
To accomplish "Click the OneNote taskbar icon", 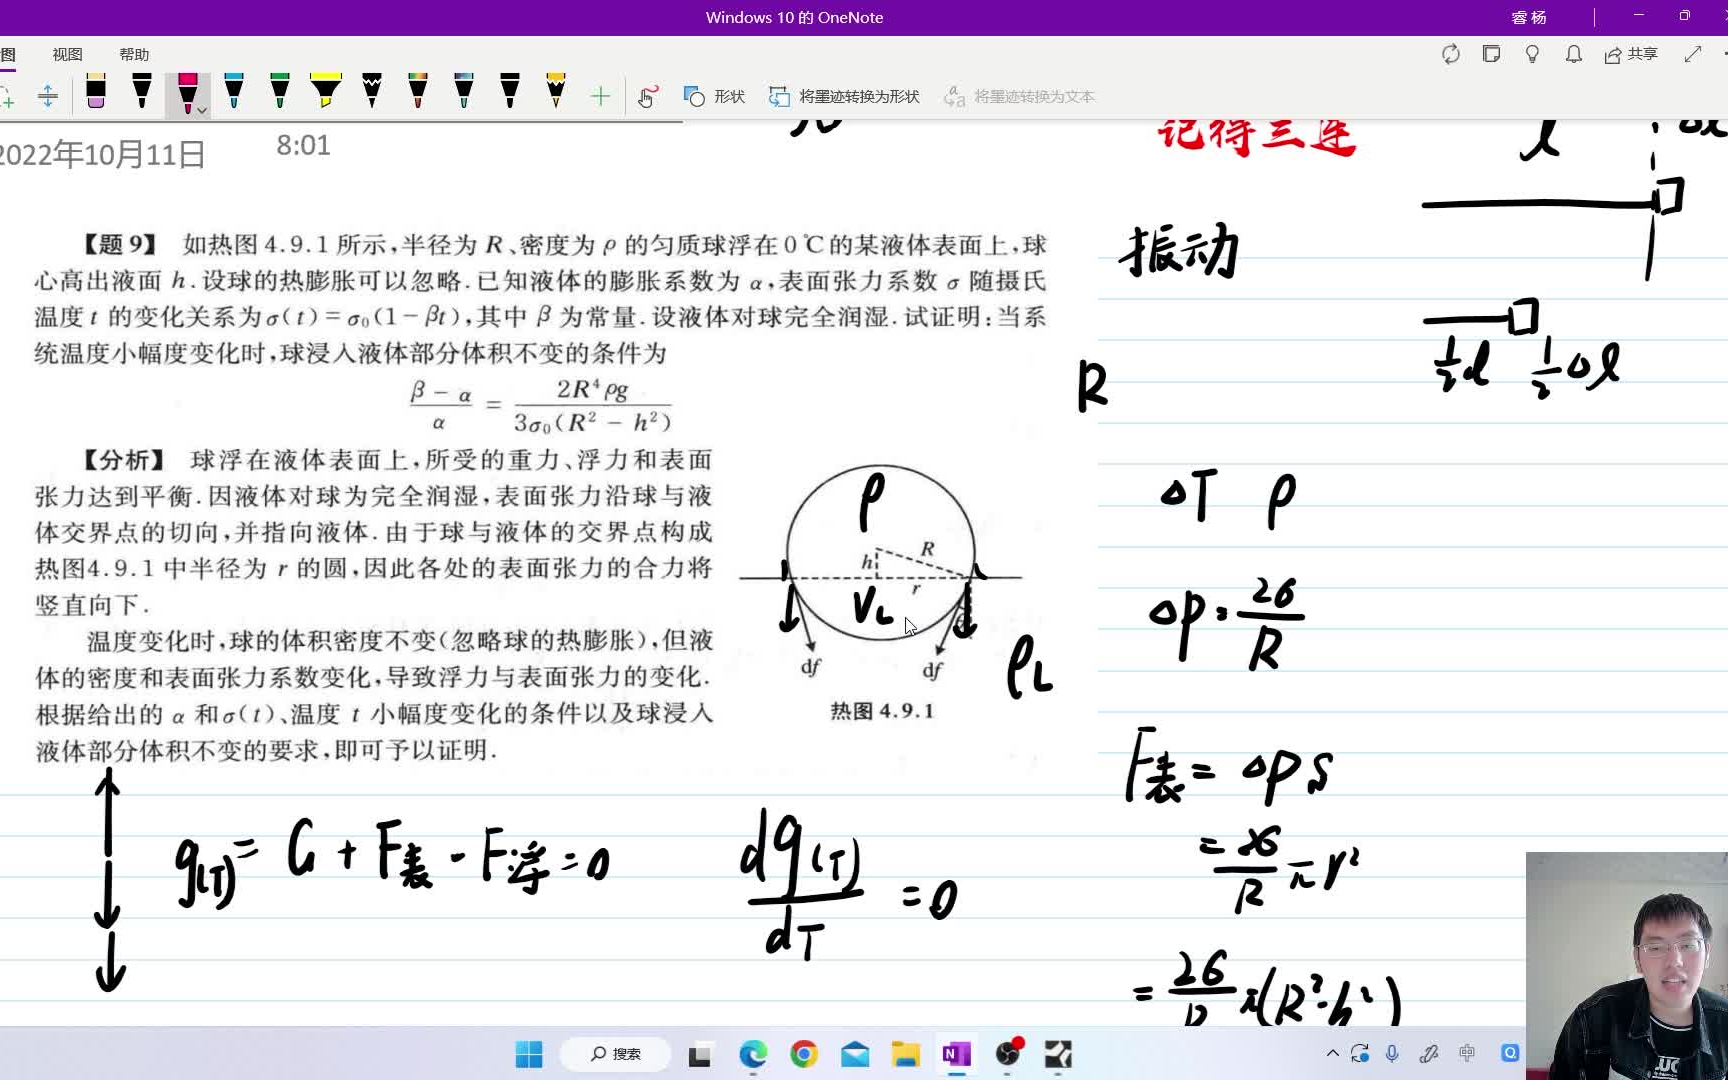I will click(957, 1054).
